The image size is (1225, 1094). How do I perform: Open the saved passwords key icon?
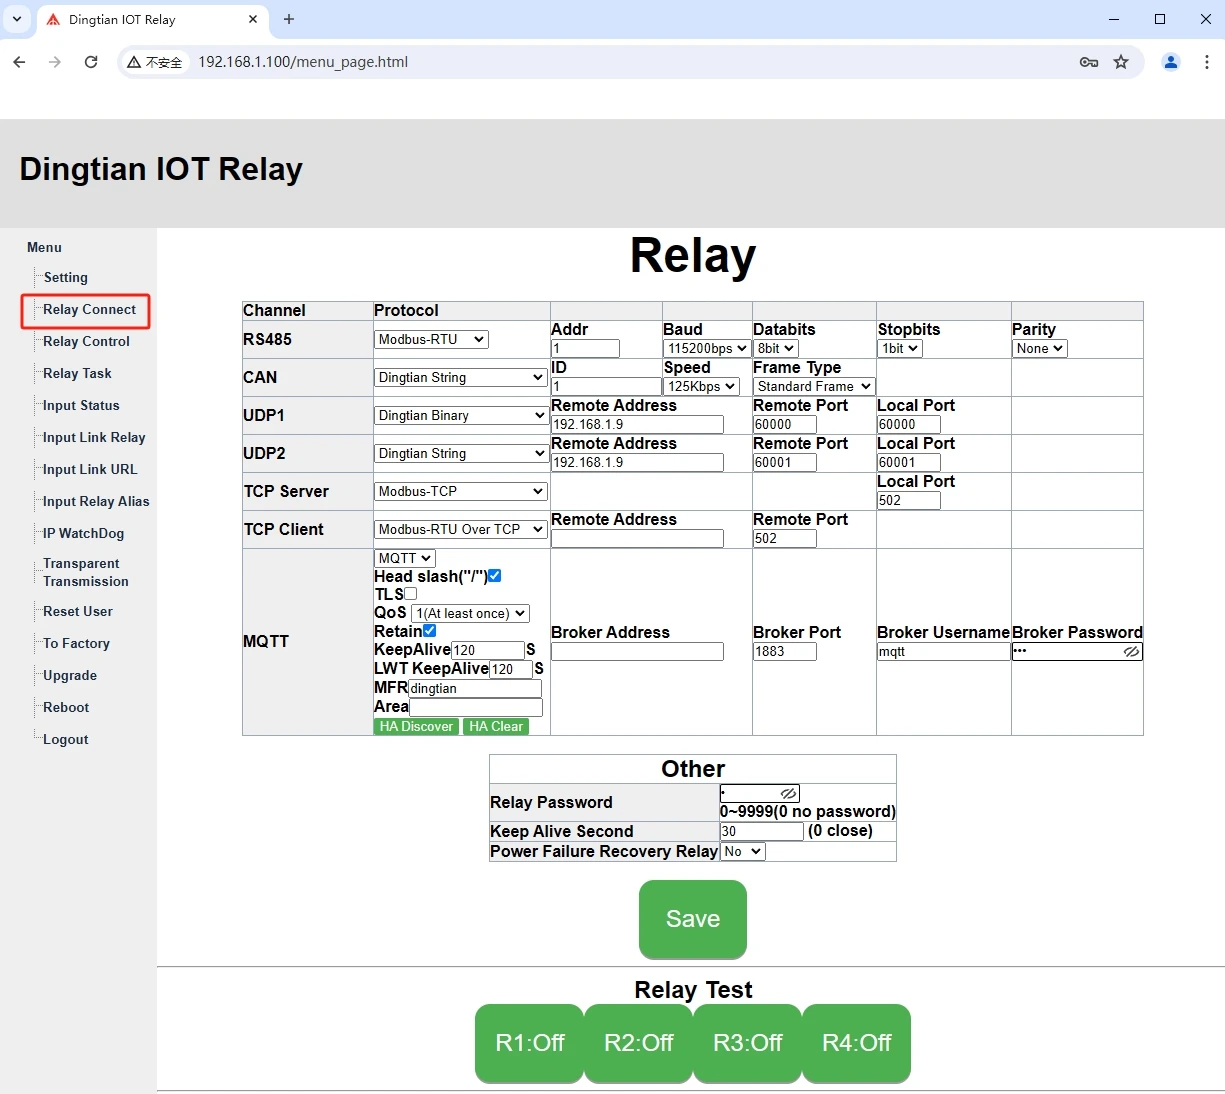1089,62
